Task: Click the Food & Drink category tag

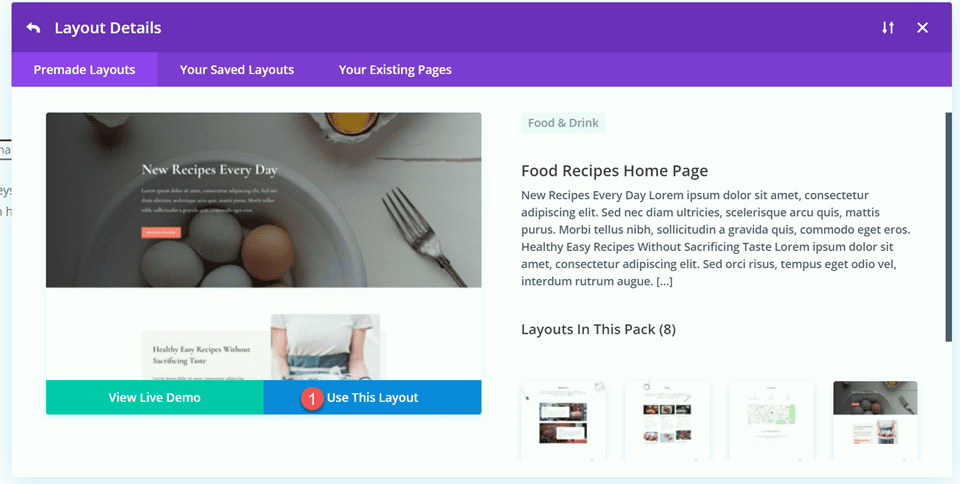Action: (x=563, y=124)
